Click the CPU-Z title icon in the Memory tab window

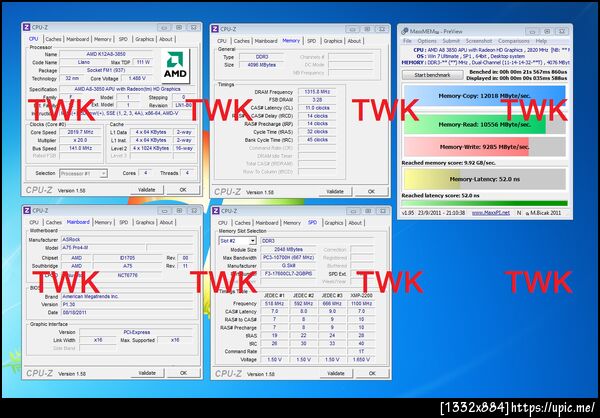[215, 29]
